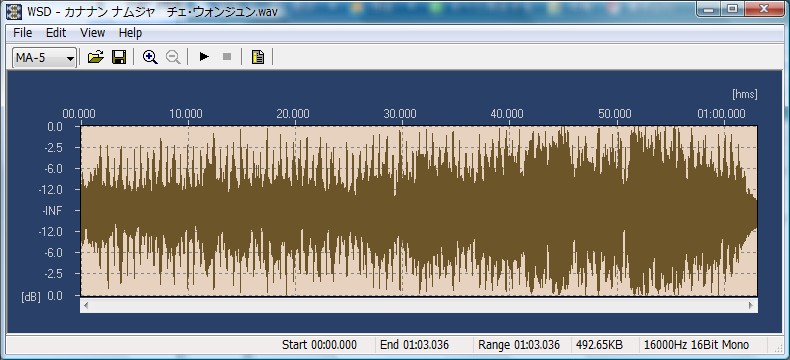Click the horizontal scrollbar track below waveform
Viewport: 790px width, 360px height.
[x=419, y=305]
